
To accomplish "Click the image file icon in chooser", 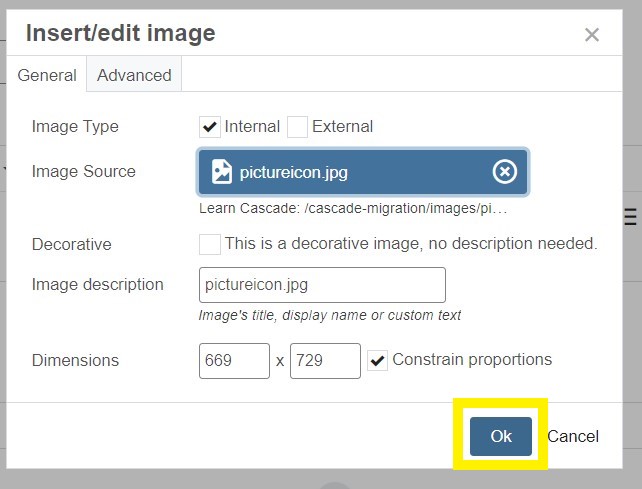I will tap(222, 172).
